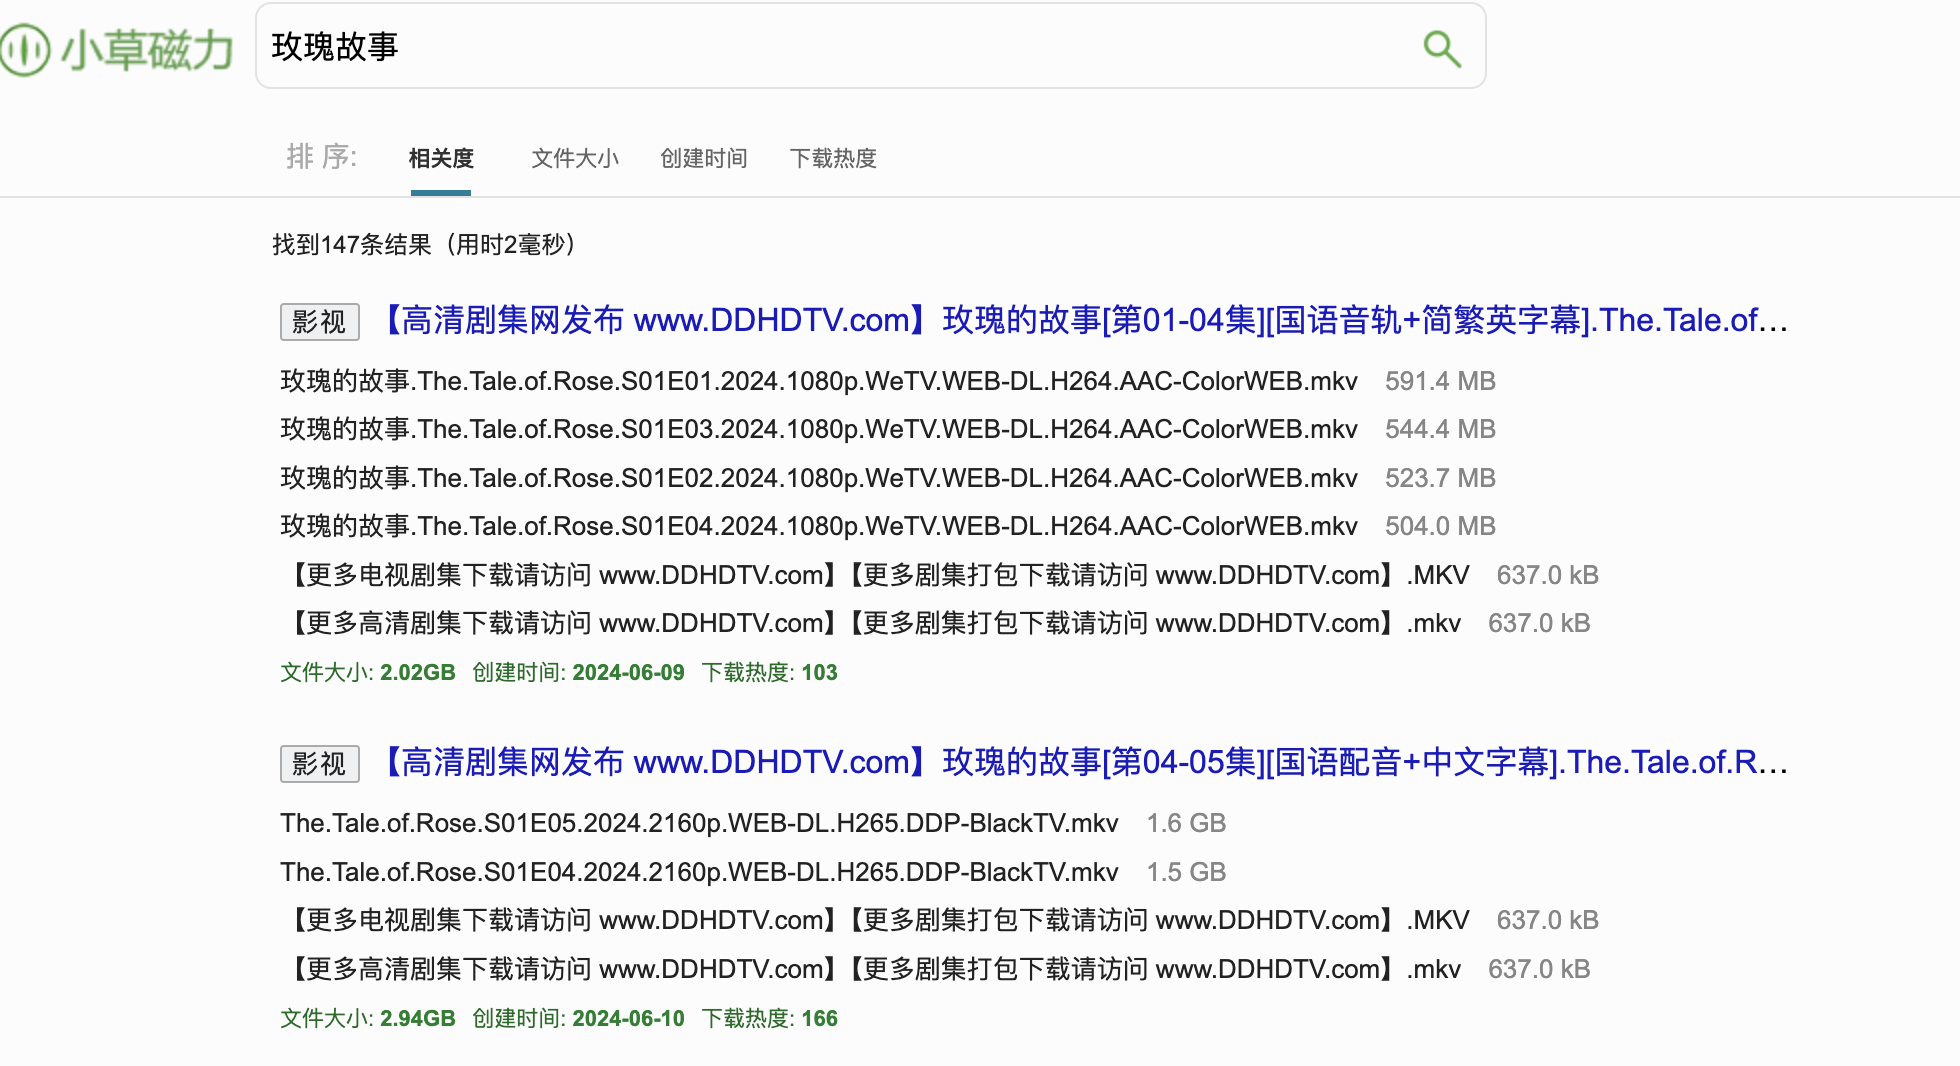Click 创建时间: 2024-06-09 info
This screenshot has height=1066, width=1960.
pos(578,672)
